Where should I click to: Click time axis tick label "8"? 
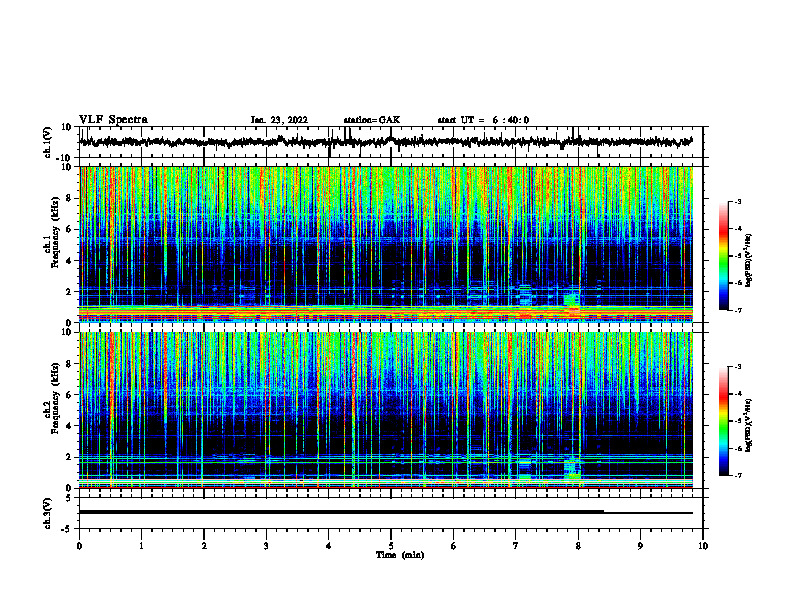coord(578,546)
